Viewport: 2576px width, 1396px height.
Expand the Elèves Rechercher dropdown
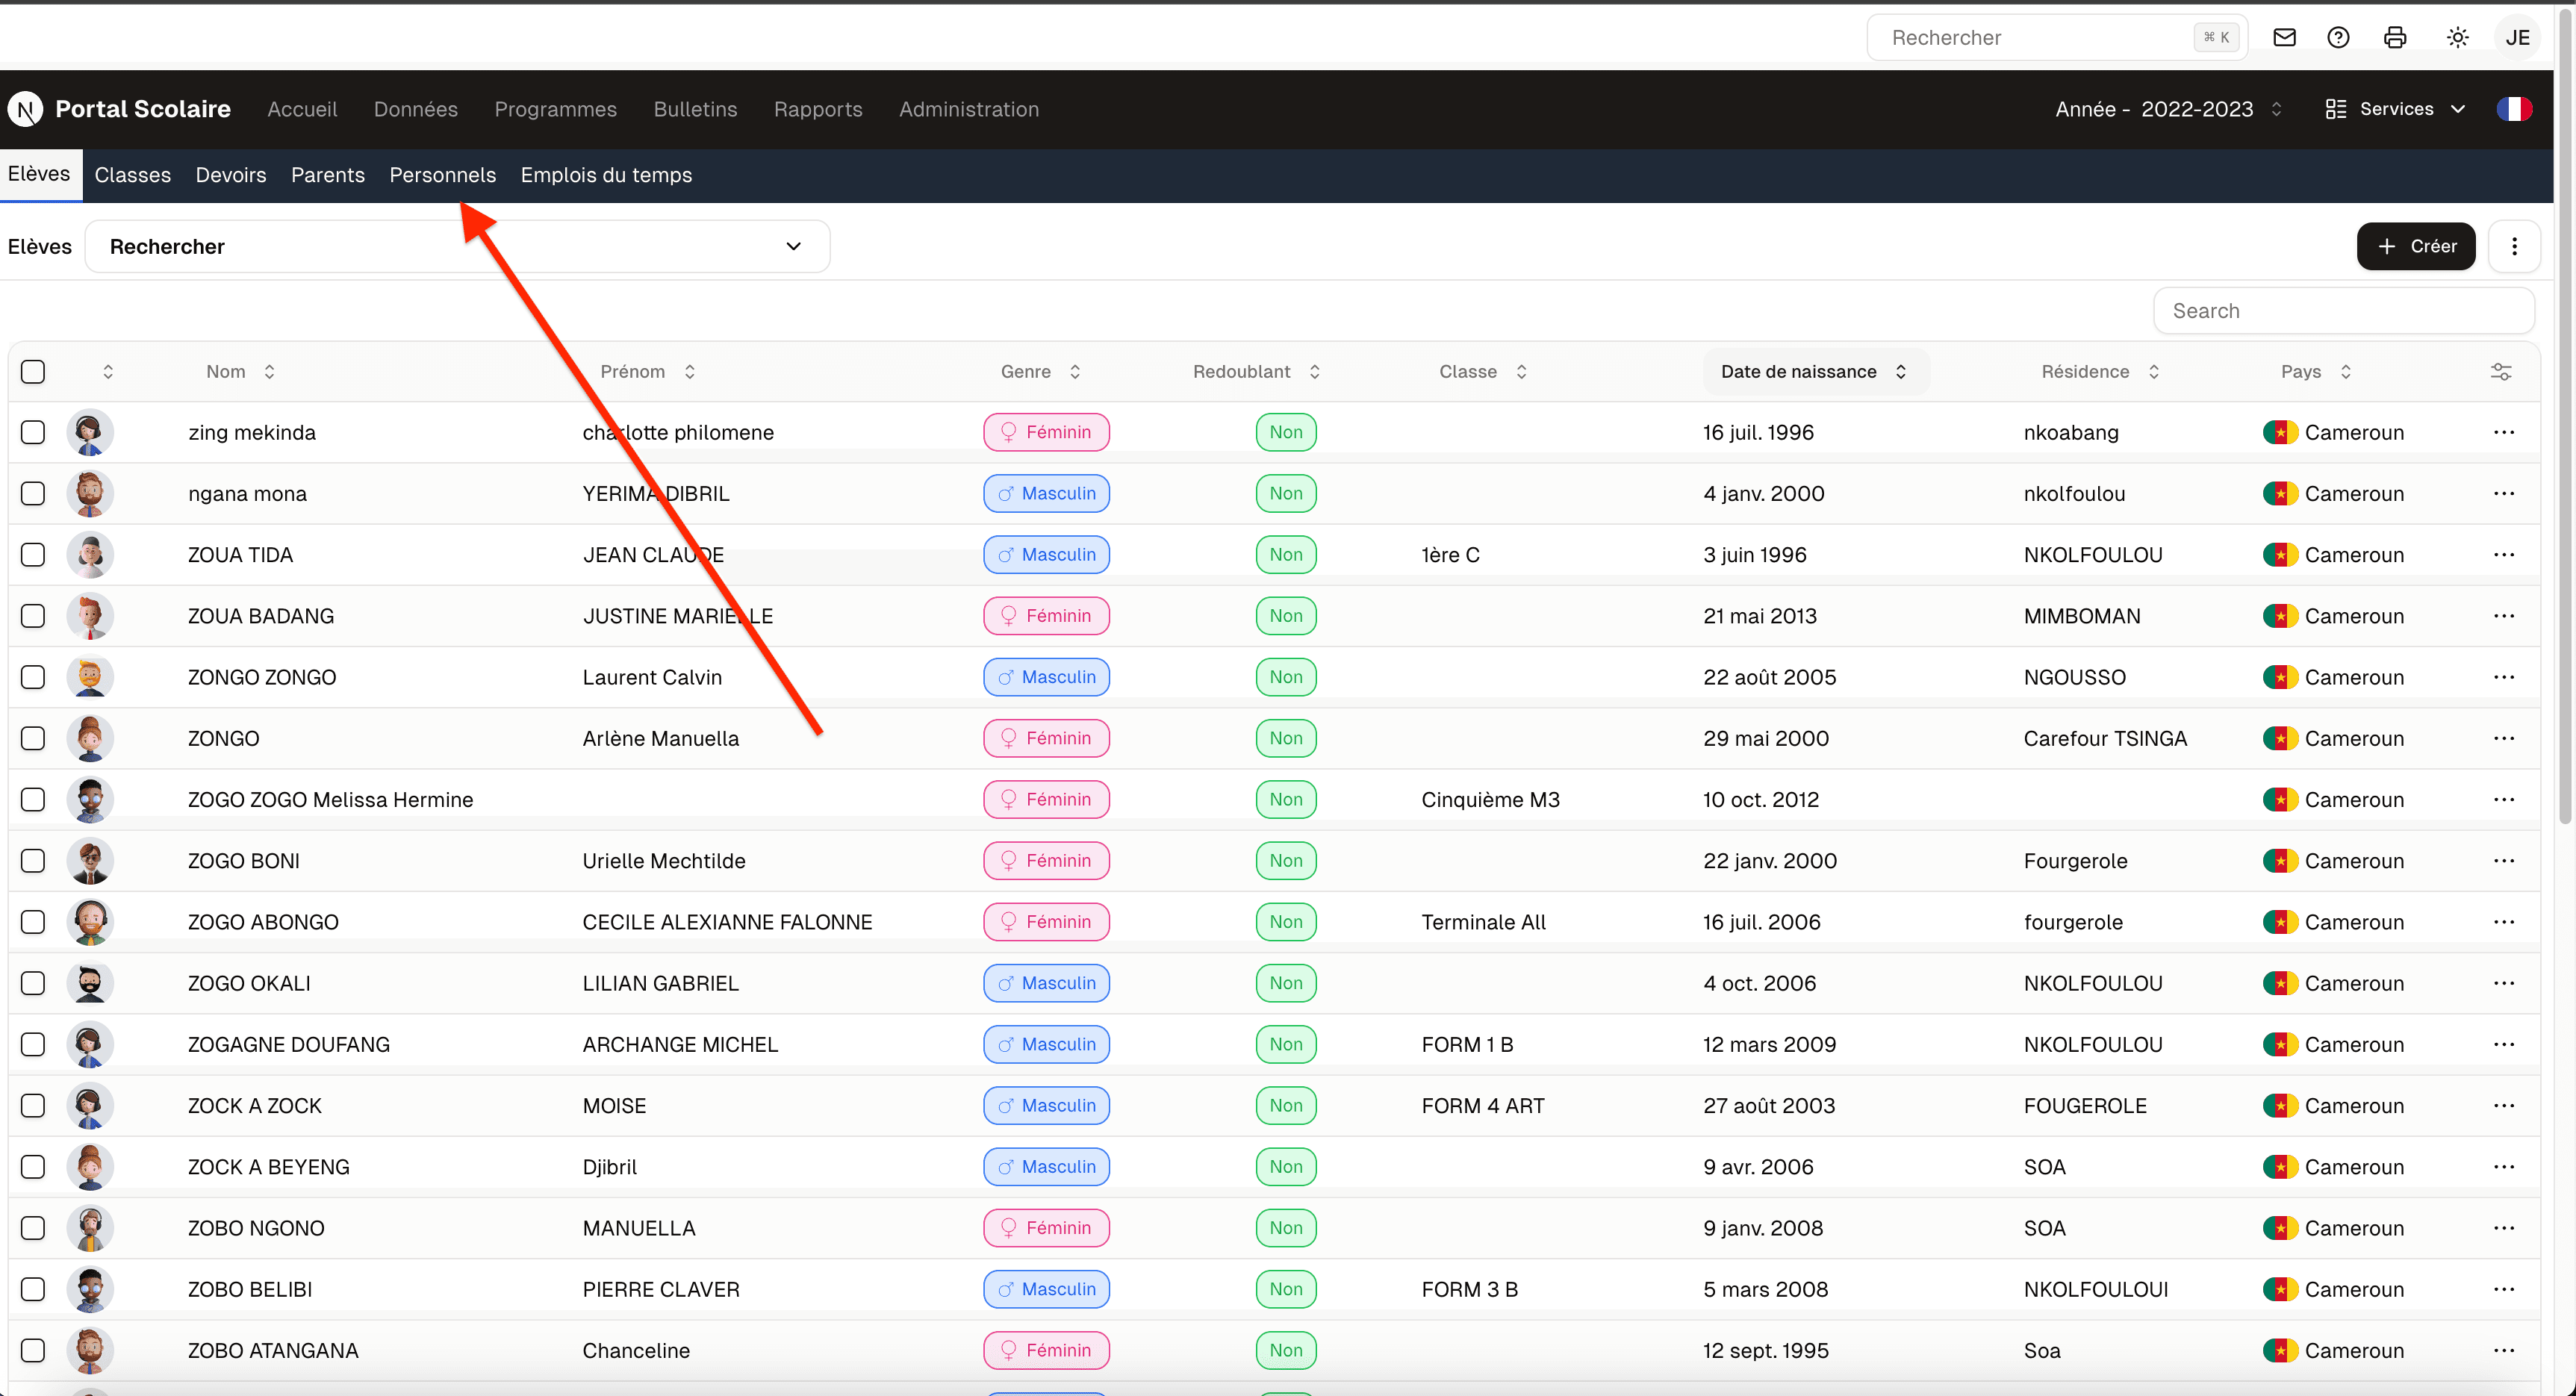click(457, 247)
